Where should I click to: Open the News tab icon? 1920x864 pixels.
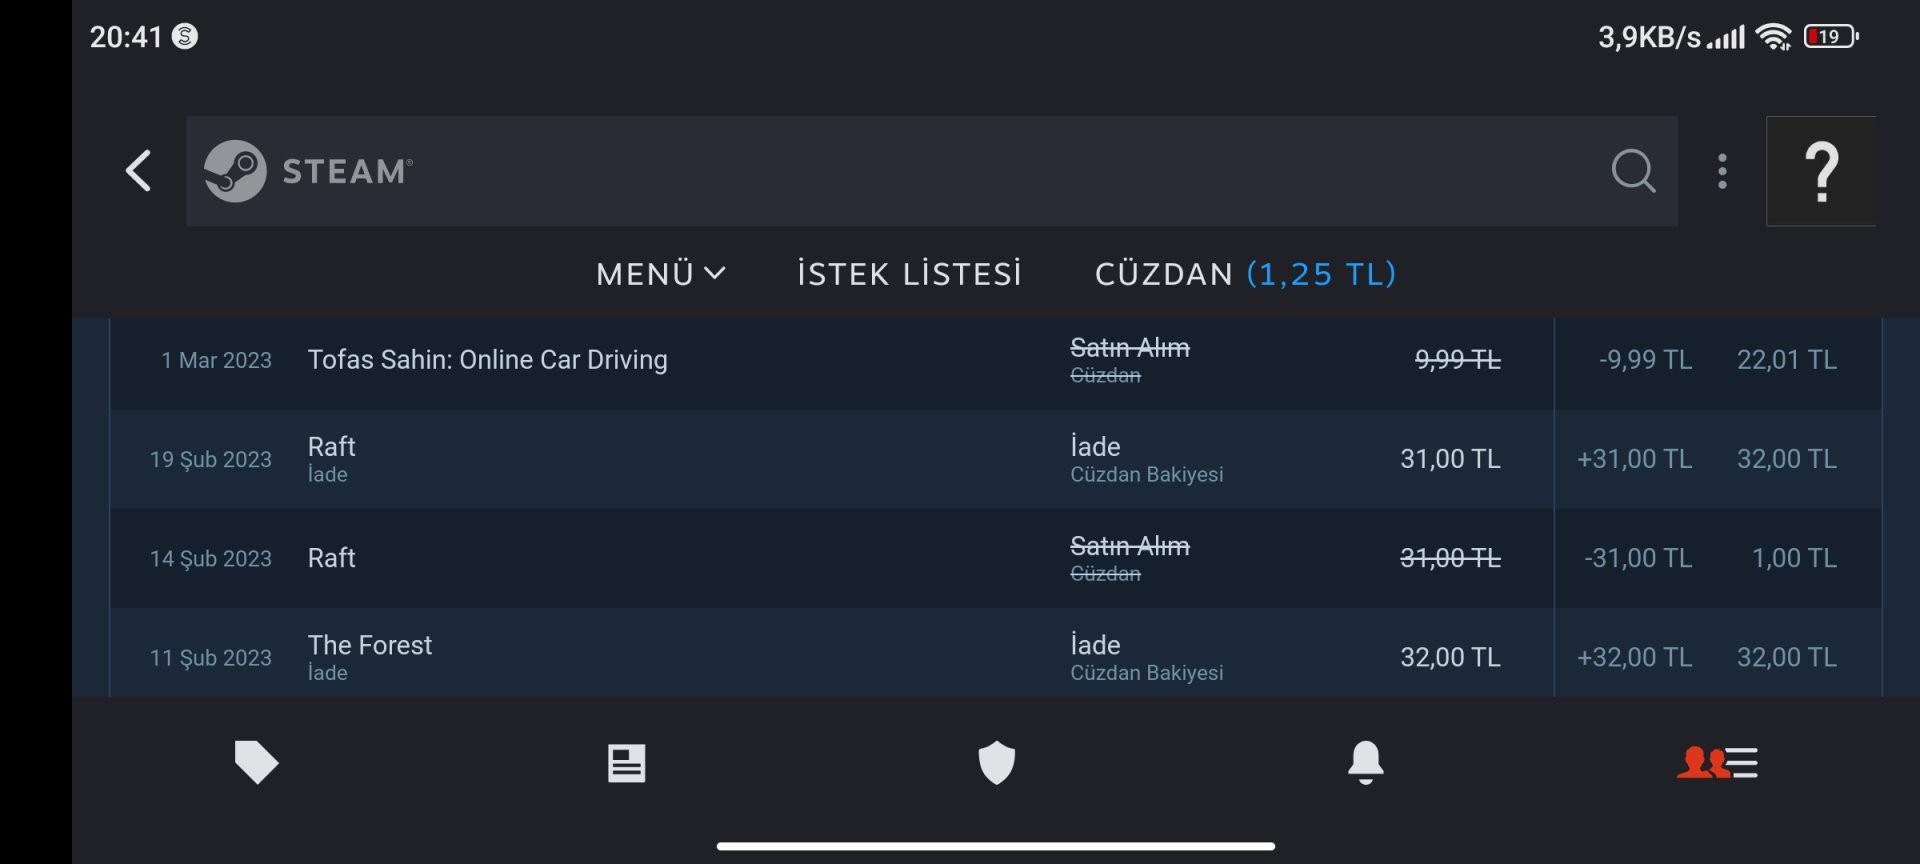click(627, 763)
